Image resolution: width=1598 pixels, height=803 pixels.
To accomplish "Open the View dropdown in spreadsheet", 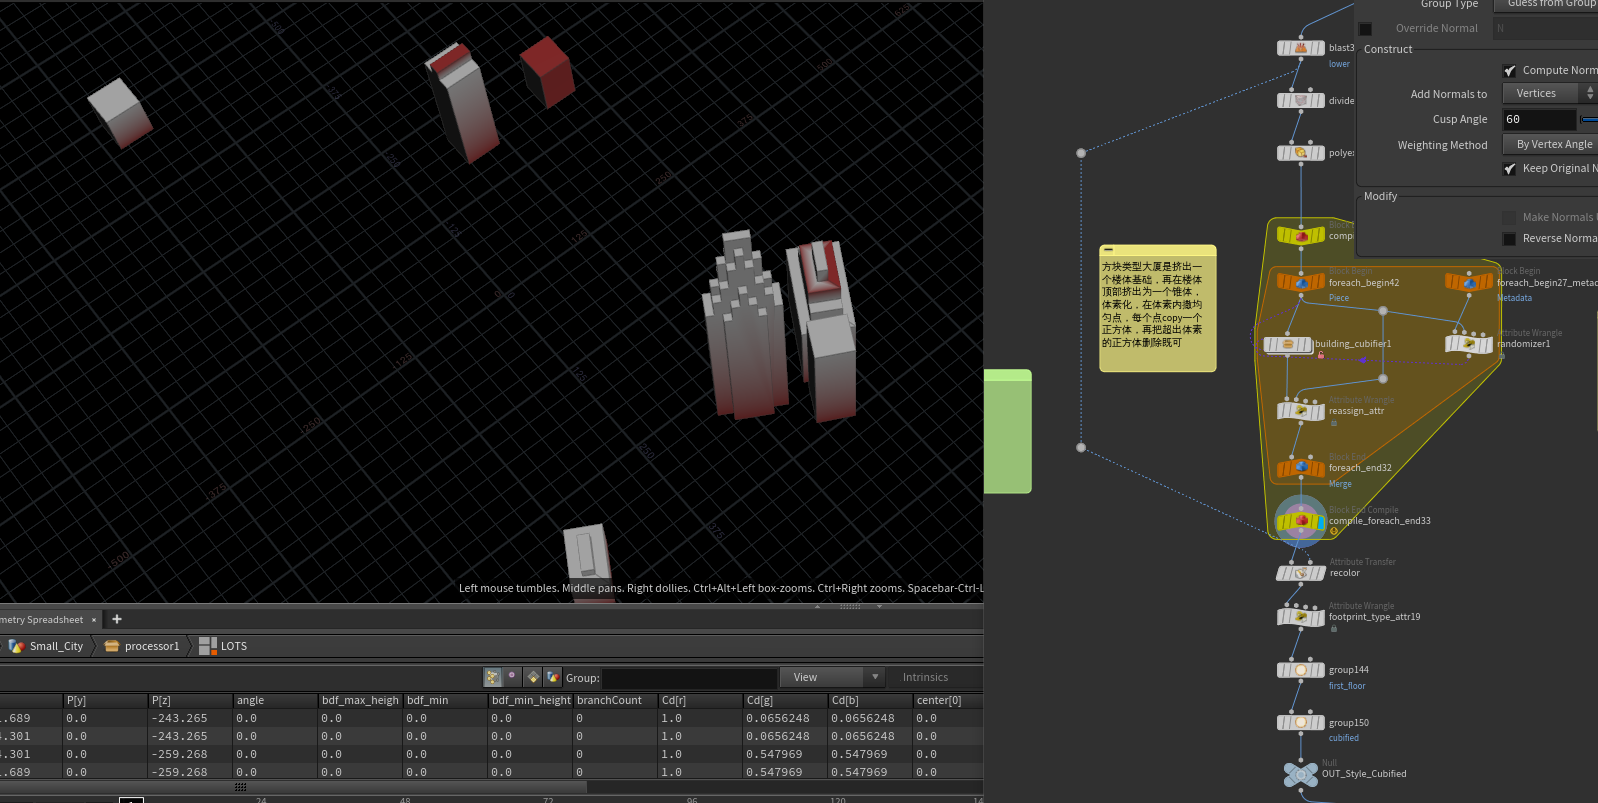I will 832,677.
